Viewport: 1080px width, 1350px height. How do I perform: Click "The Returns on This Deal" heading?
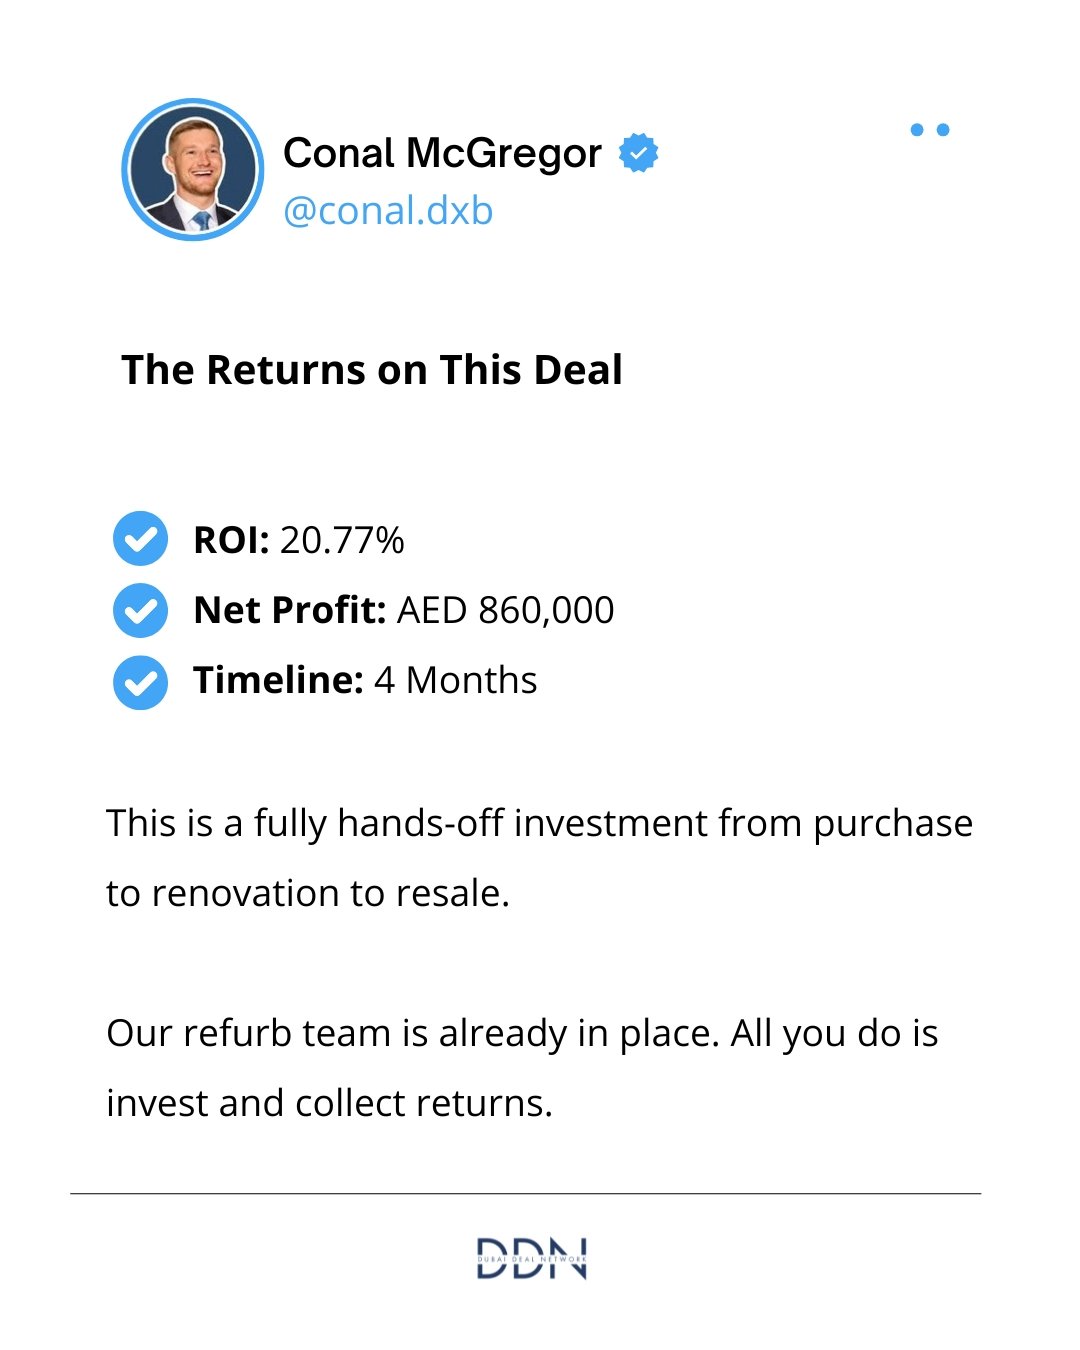(x=372, y=370)
